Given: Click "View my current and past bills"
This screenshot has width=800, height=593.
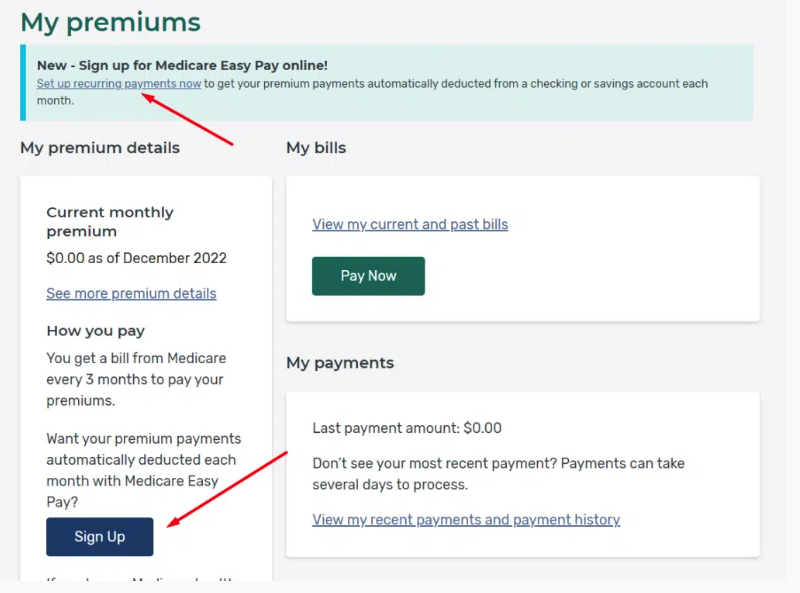Looking at the screenshot, I should [x=410, y=224].
